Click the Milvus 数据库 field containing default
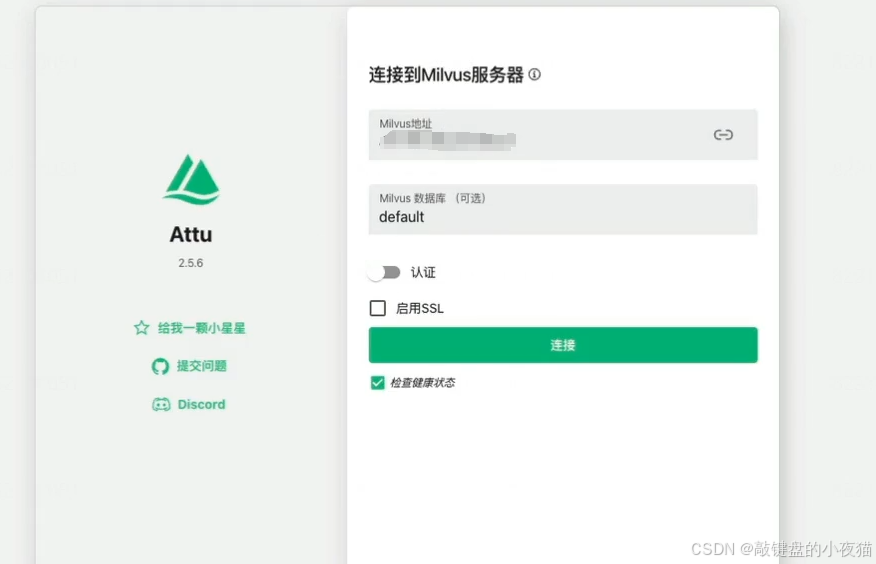 pos(563,209)
